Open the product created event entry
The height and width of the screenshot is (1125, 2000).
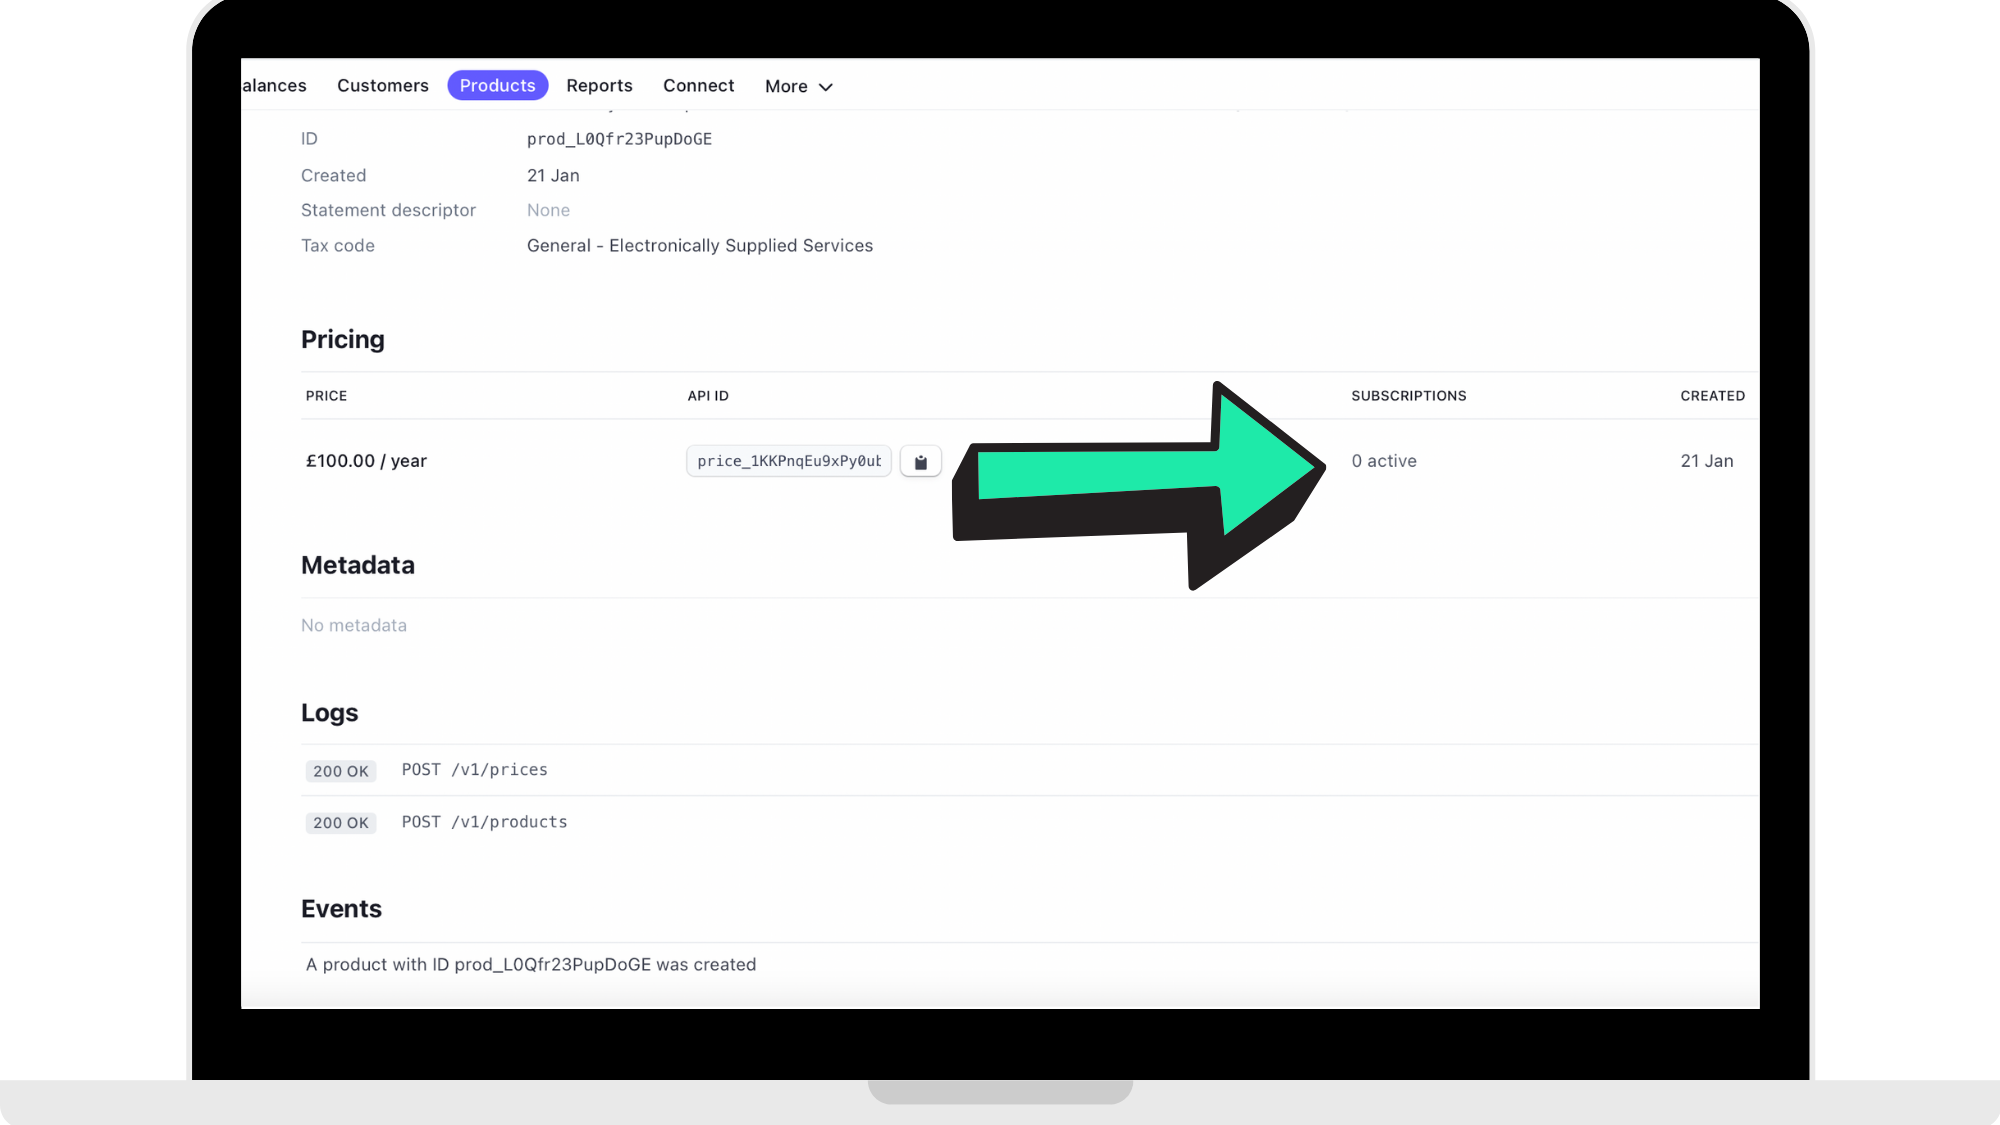(530, 965)
